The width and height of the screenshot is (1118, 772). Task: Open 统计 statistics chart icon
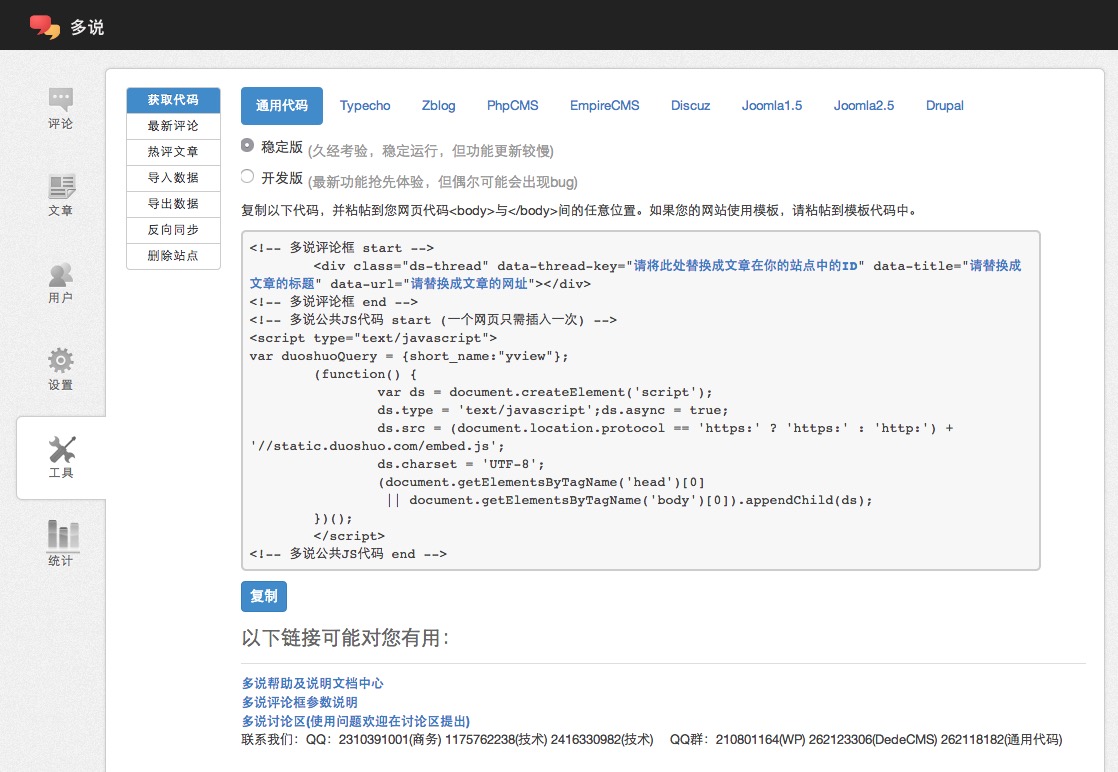tap(61, 536)
